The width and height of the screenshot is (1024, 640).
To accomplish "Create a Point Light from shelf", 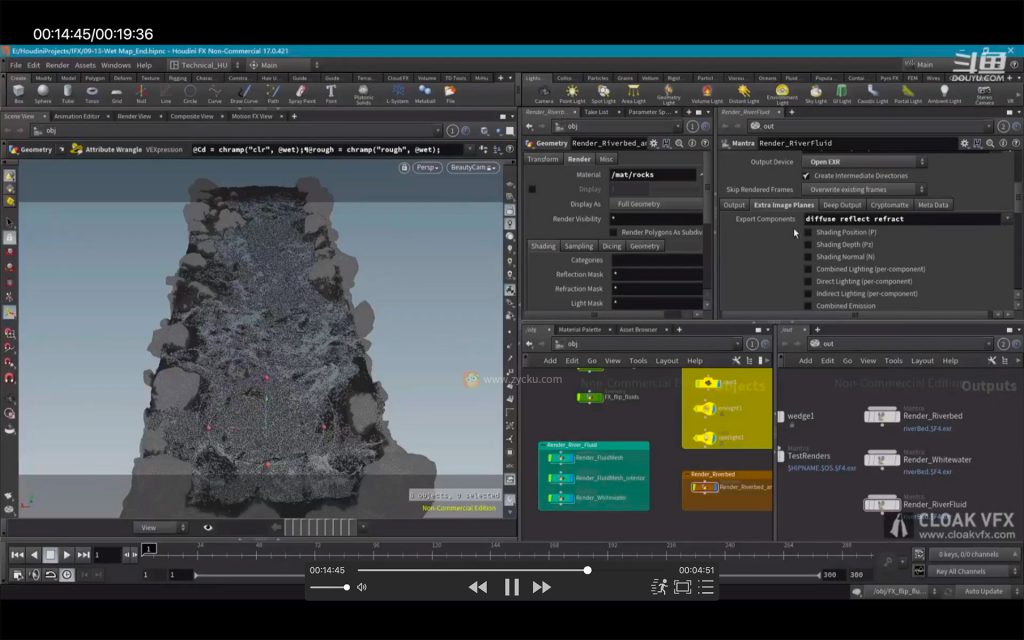I will 572,93.
